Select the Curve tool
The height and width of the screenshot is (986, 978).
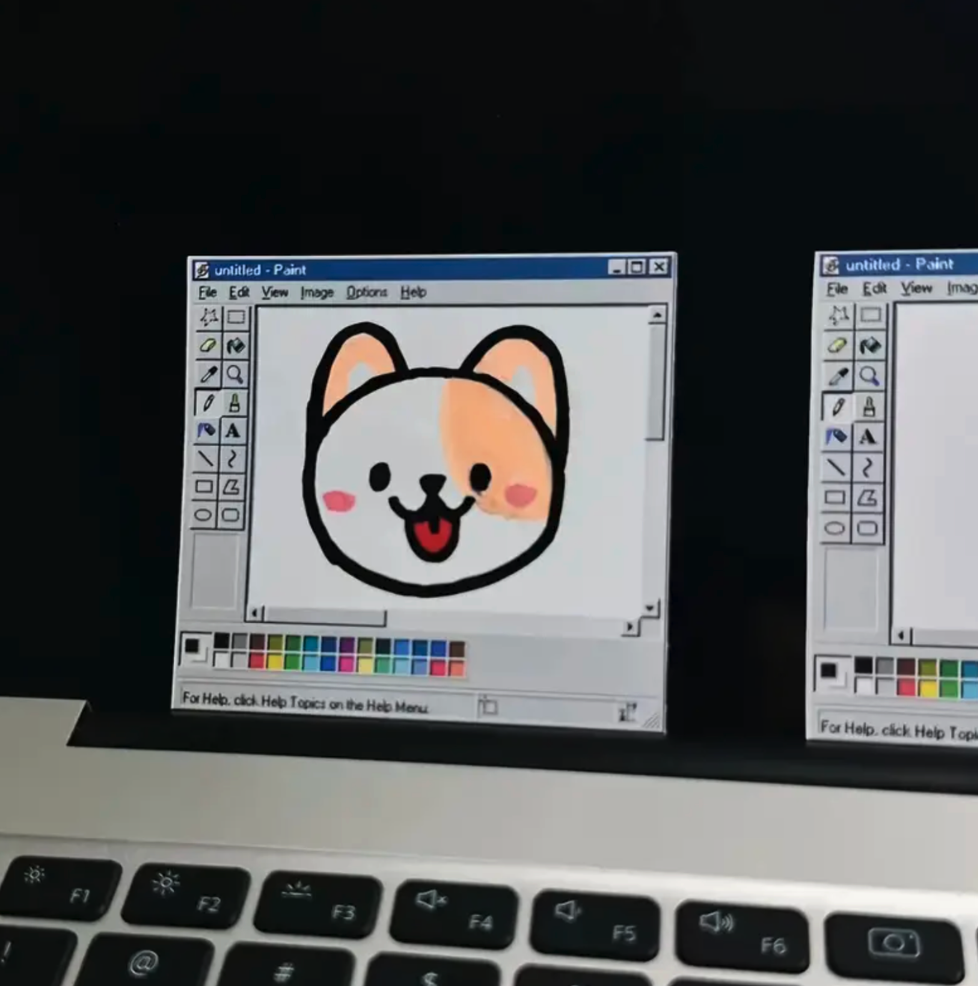click(233, 459)
